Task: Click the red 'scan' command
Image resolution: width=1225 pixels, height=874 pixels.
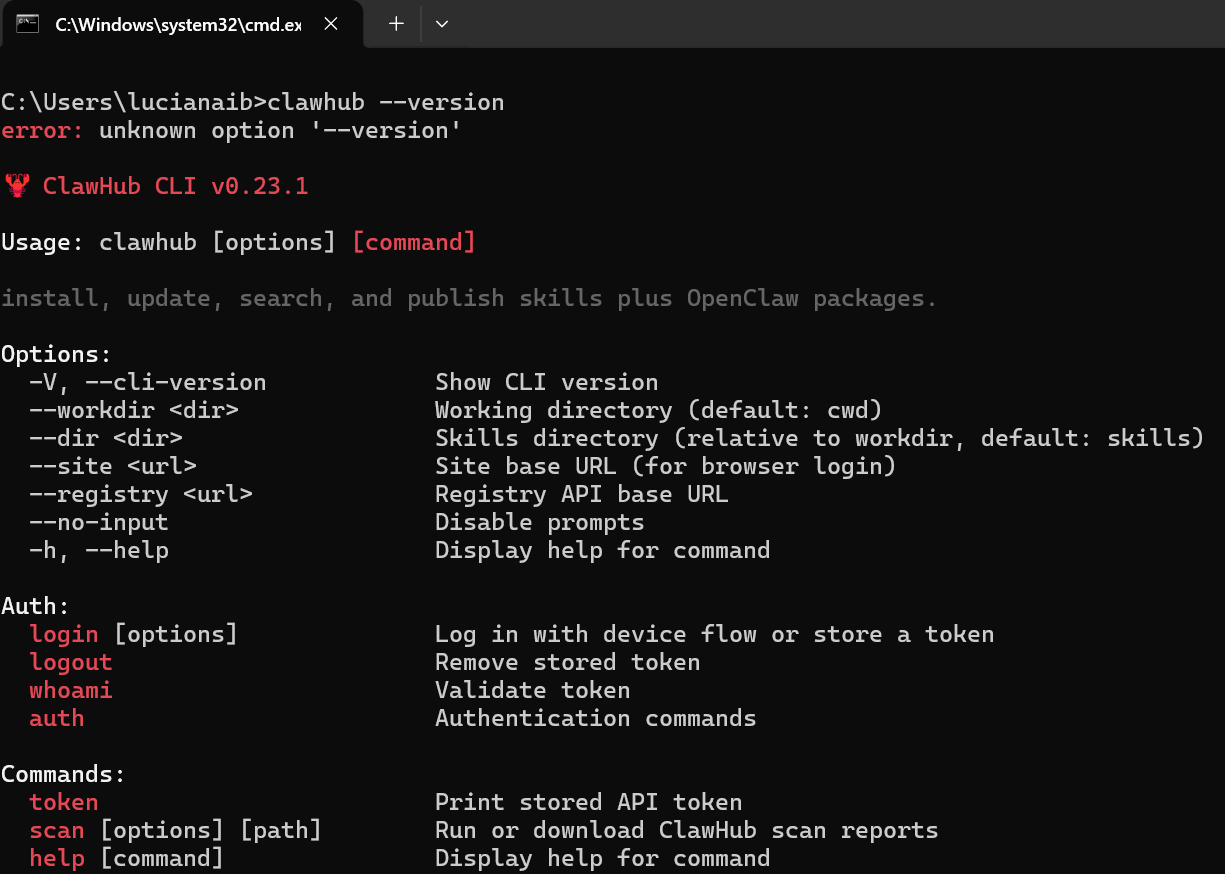Action: pyautogui.click(x=57, y=830)
